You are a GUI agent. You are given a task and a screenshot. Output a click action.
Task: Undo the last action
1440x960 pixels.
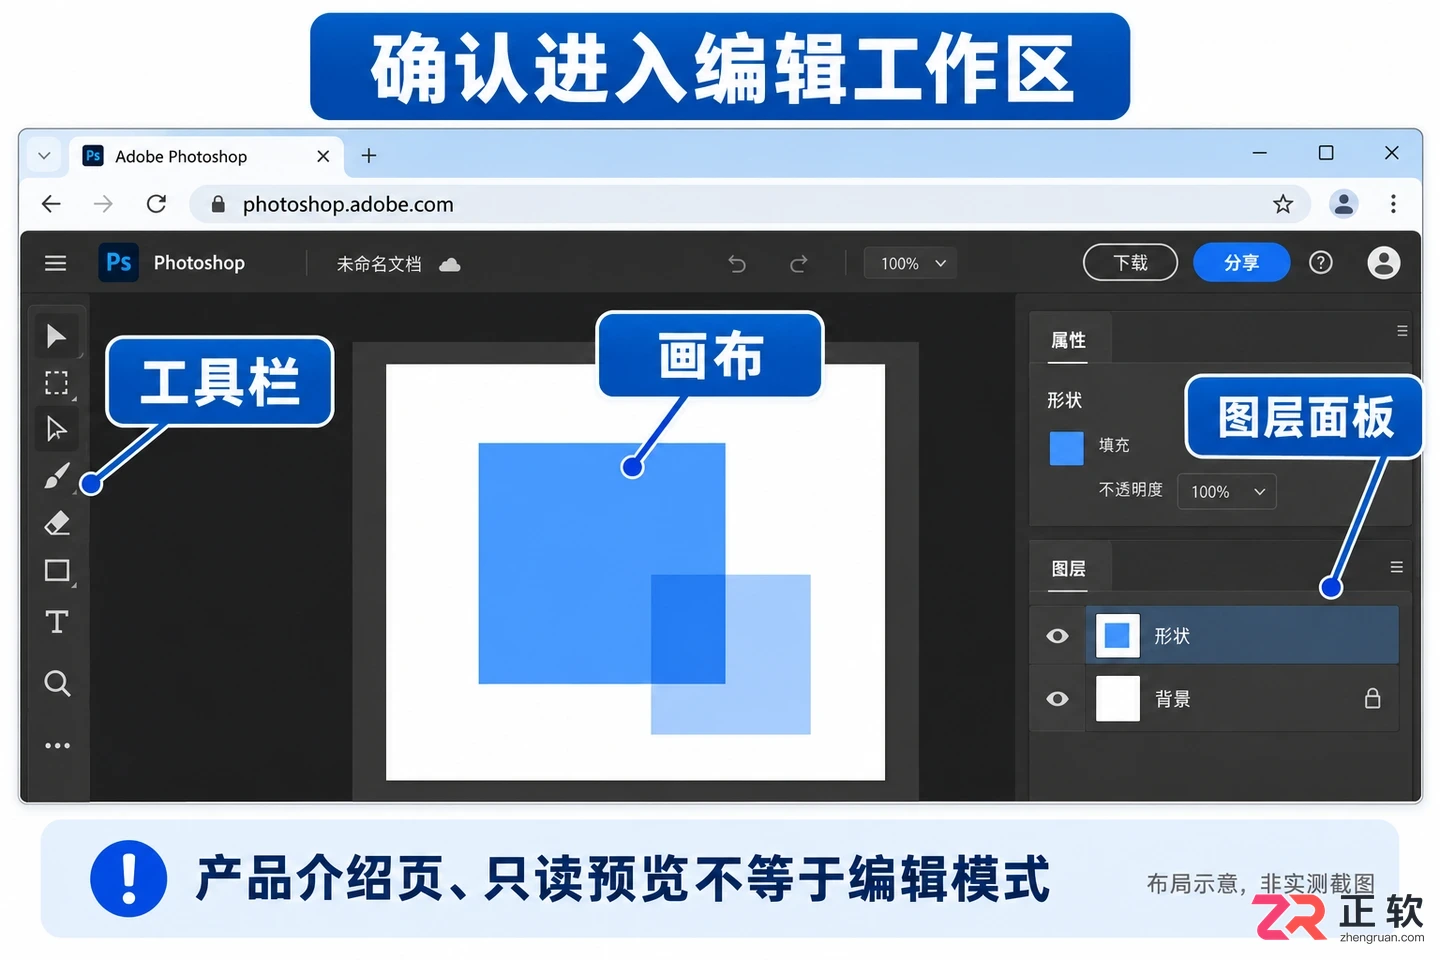click(737, 264)
